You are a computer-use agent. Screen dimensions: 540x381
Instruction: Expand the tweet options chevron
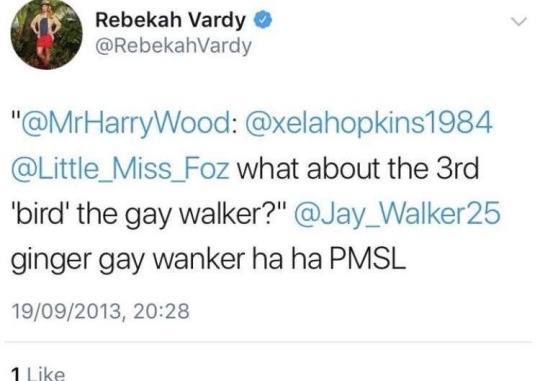point(519,21)
